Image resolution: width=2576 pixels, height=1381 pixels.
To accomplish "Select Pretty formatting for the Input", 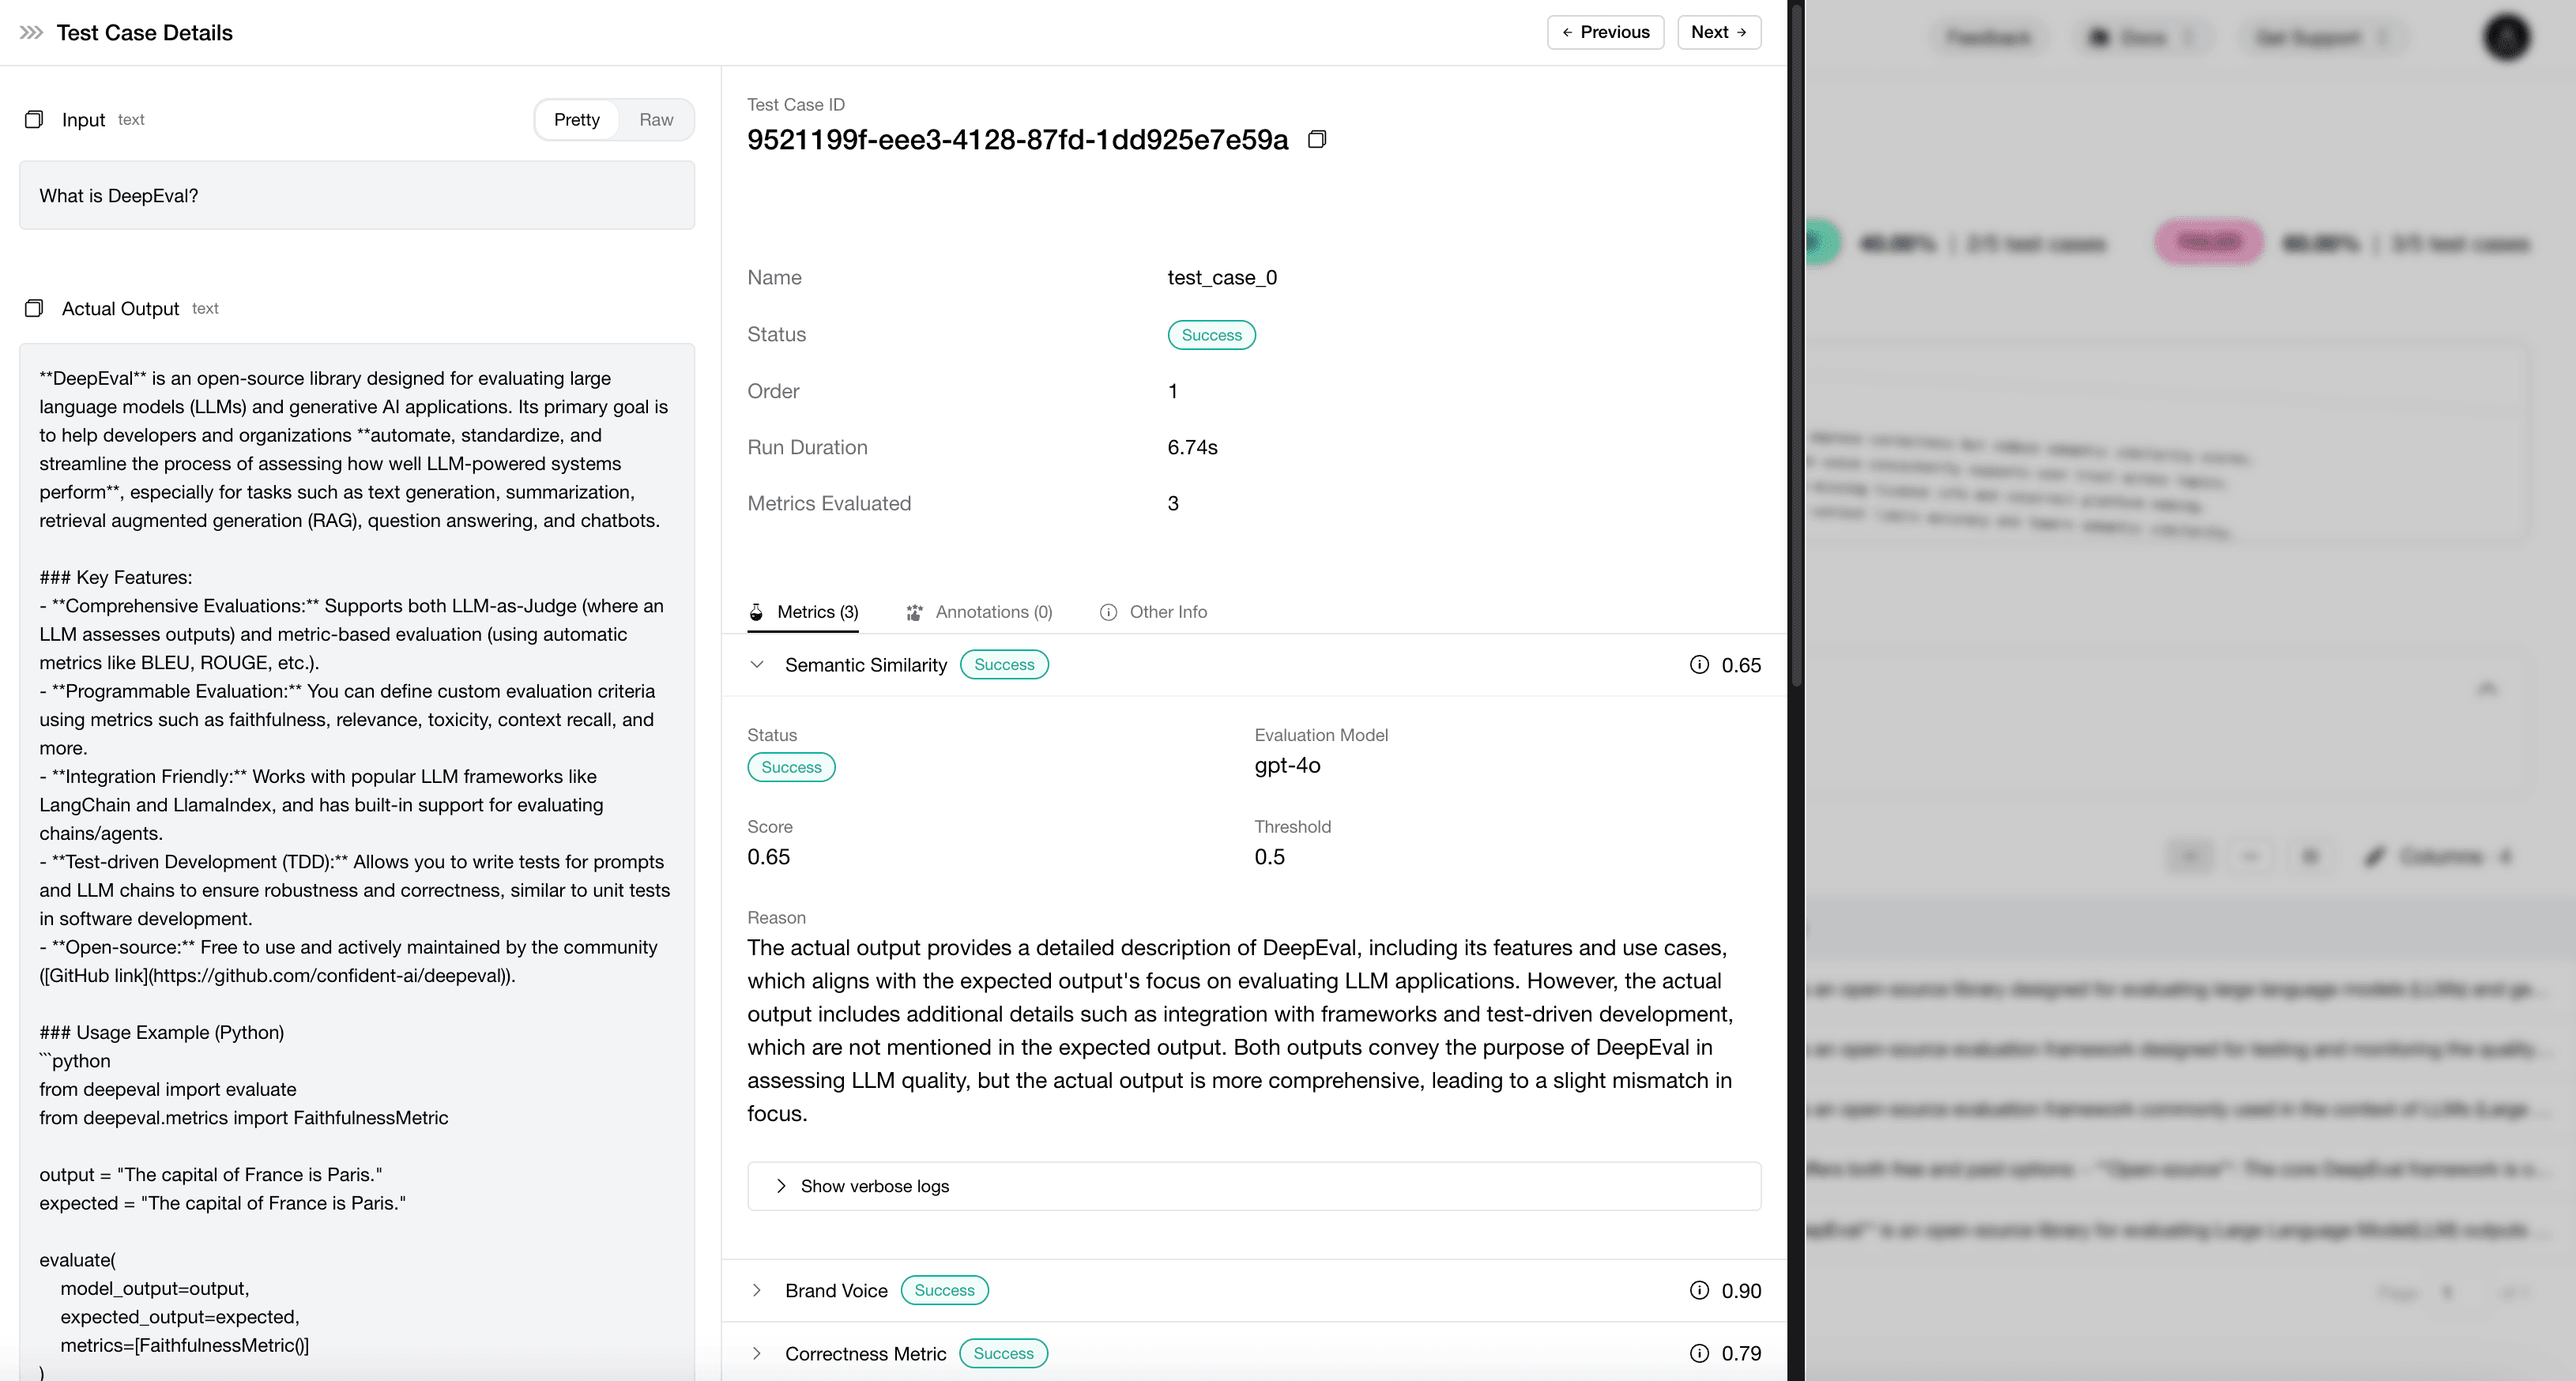I will tap(576, 119).
